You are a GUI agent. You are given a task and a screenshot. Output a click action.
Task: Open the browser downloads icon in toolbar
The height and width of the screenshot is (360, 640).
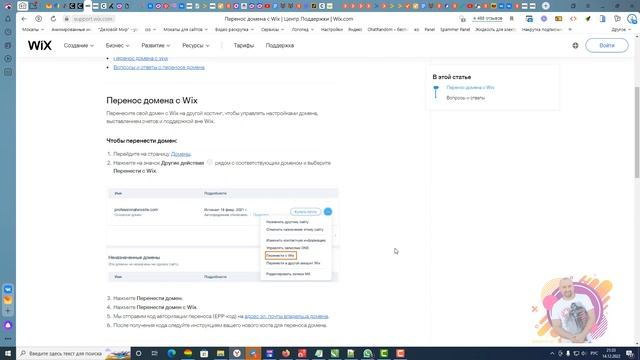pos(632,19)
